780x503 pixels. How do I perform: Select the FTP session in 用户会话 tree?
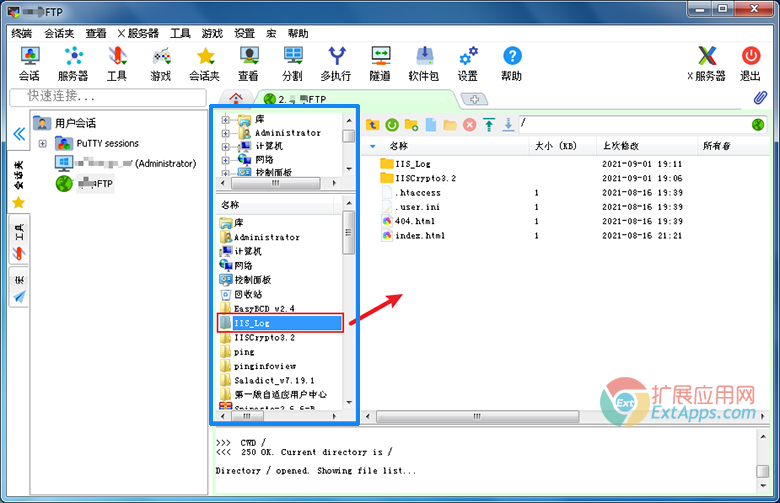pyautogui.click(x=85, y=184)
